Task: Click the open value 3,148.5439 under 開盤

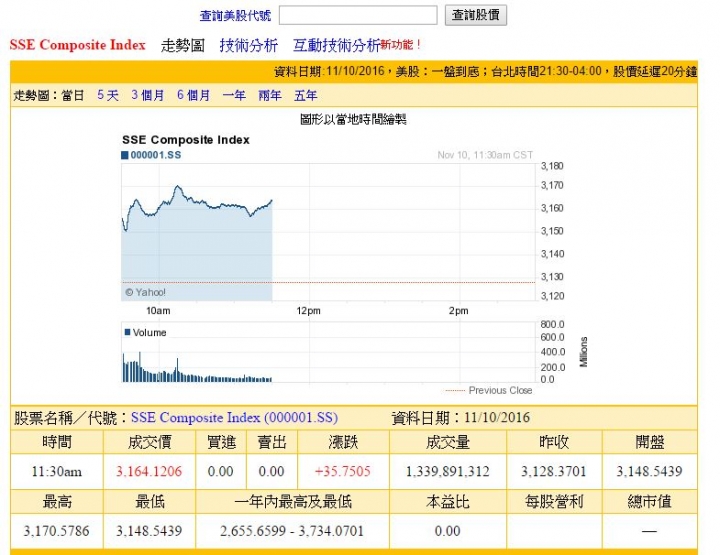Action: coord(649,471)
